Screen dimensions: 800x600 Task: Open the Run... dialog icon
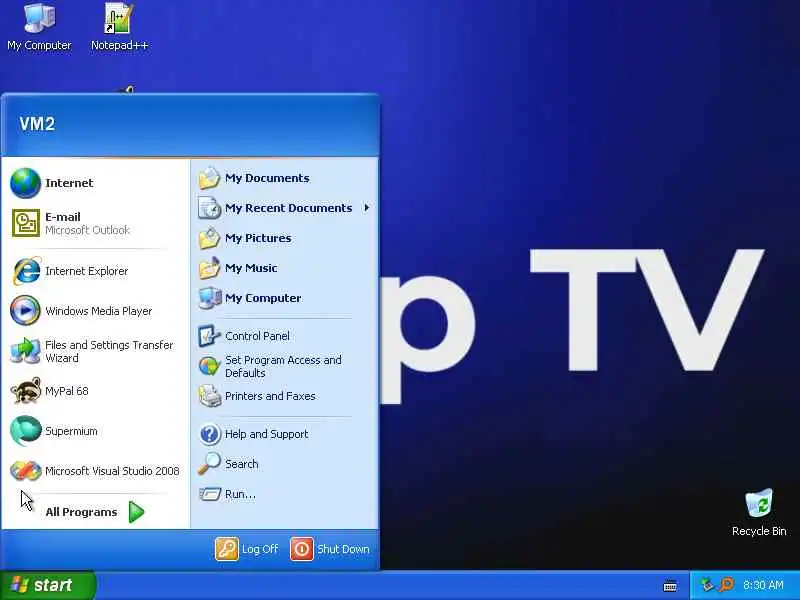pyautogui.click(x=209, y=494)
